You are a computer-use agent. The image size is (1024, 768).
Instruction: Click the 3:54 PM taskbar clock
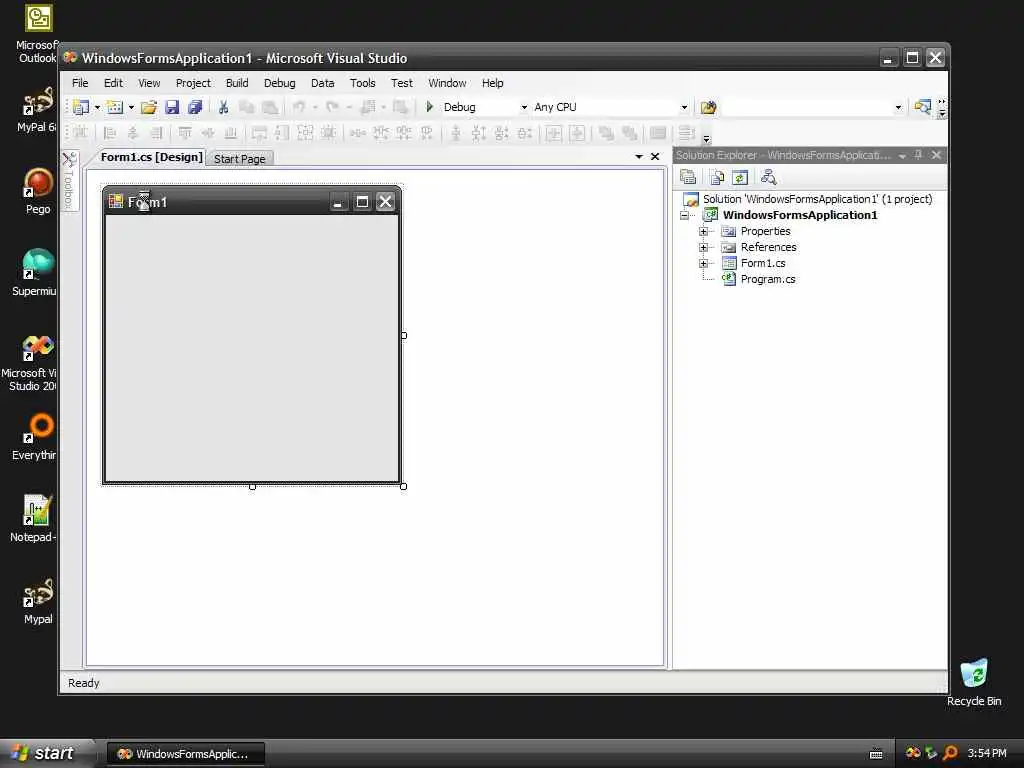(987, 753)
